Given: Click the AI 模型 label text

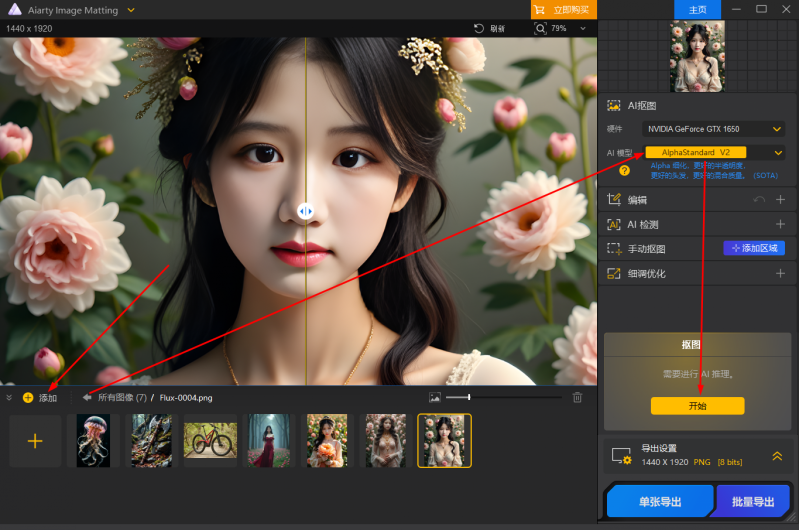Looking at the screenshot, I should coord(619,153).
